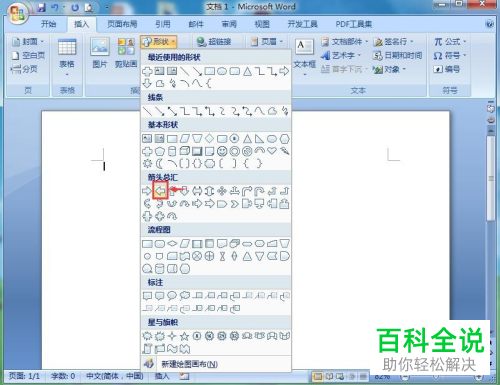The image size is (500, 385).
Task: Pick the Diamond shape in basic shapes
Action: [x=209, y=138]
